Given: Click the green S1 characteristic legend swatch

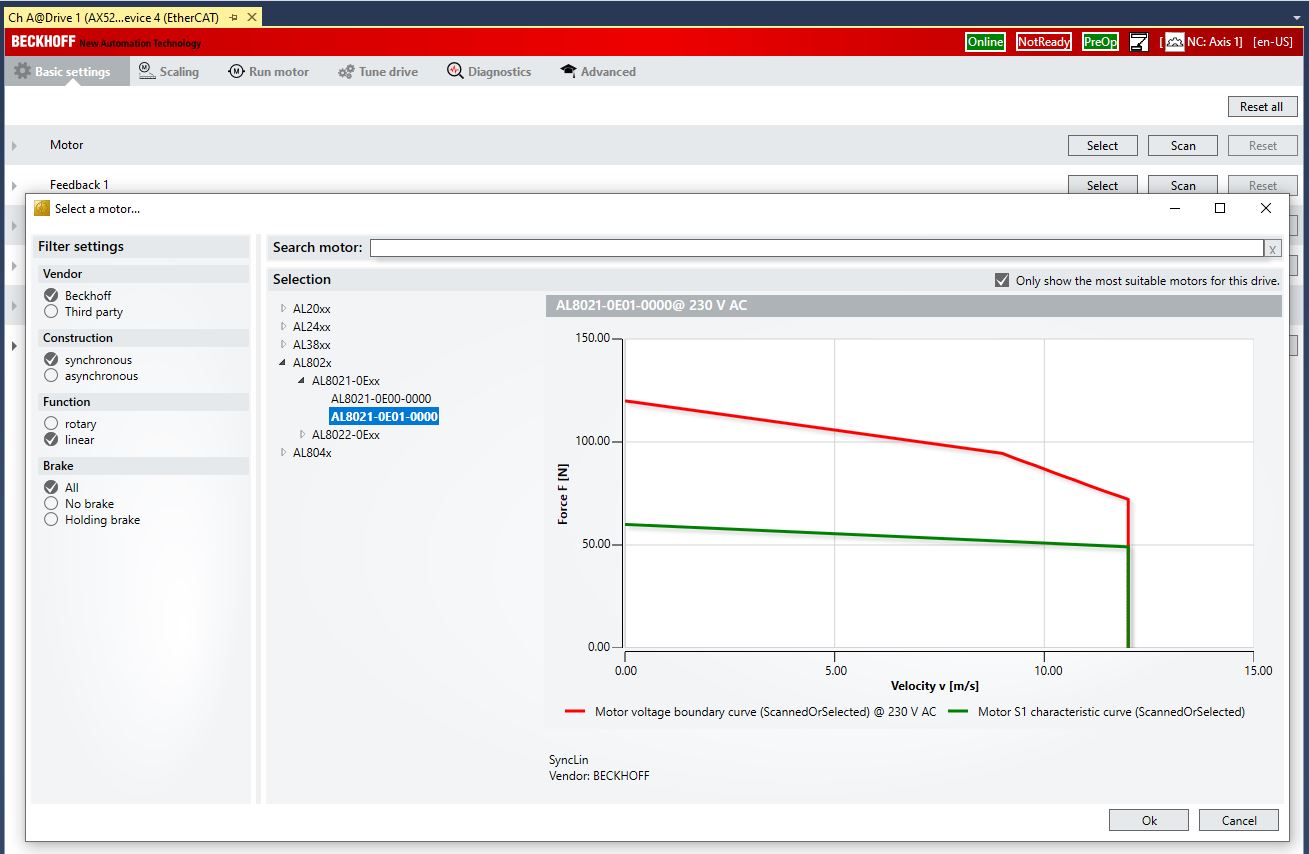Looking at the screenshot, I should click(x=958, y=712).
